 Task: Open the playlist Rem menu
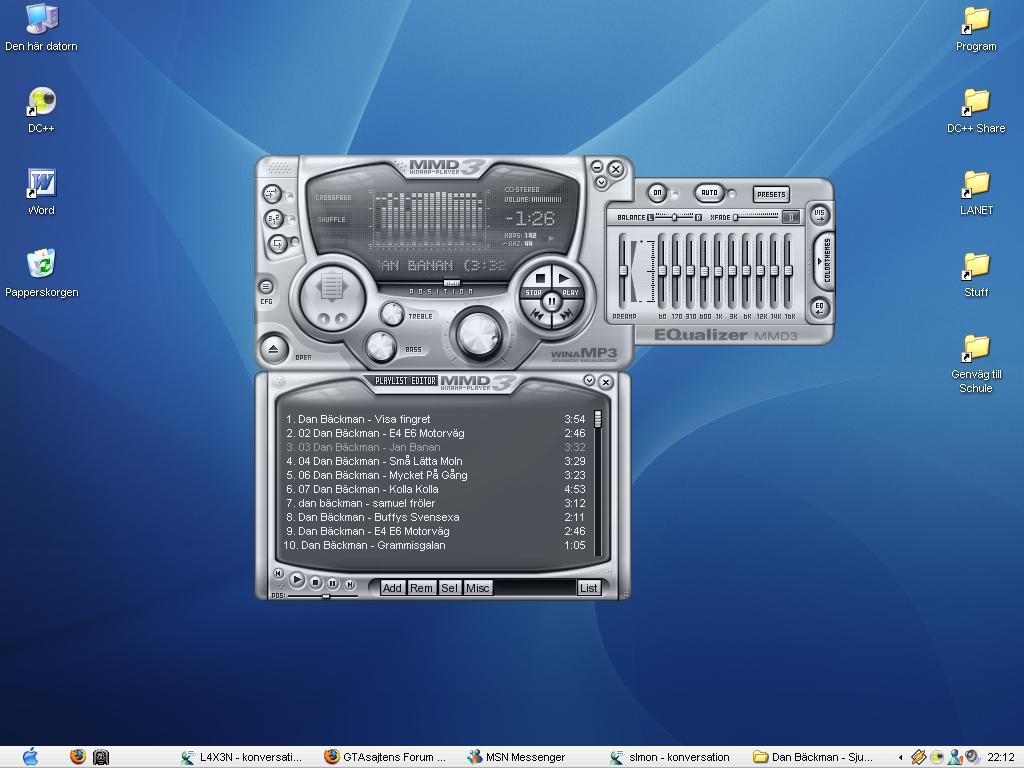click(421, 588)
